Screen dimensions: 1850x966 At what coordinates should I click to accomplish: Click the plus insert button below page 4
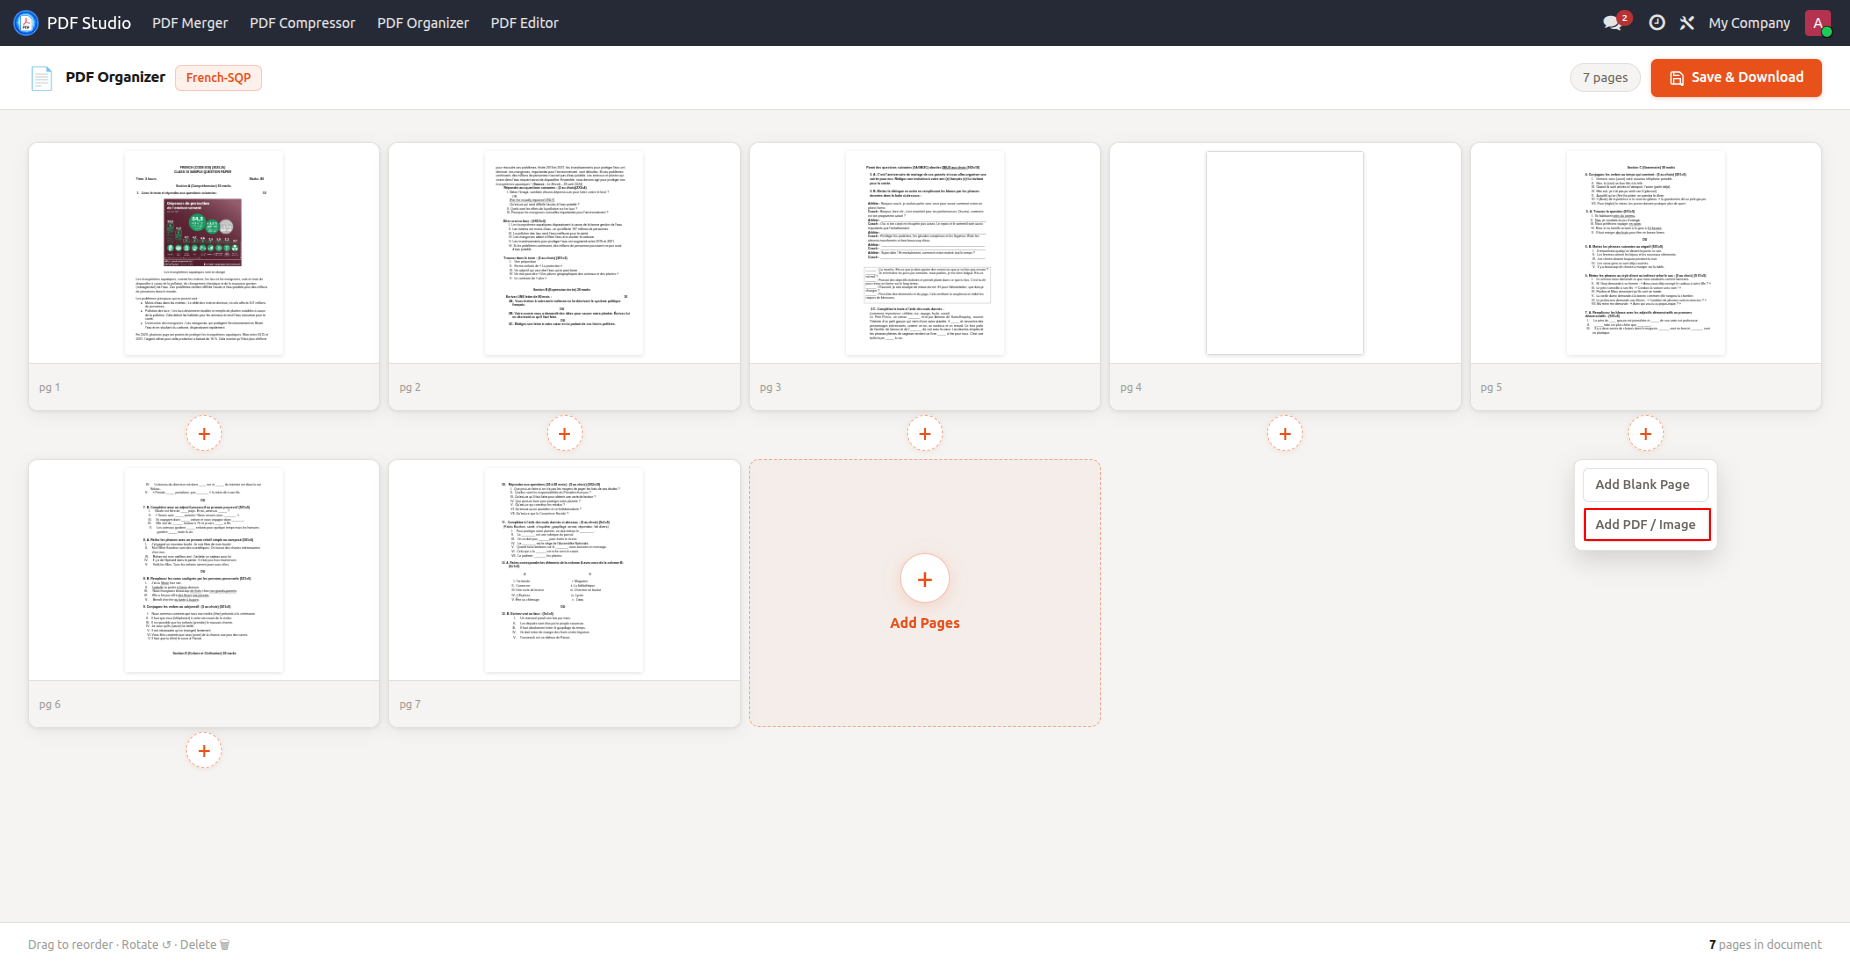pos(1285,434)
